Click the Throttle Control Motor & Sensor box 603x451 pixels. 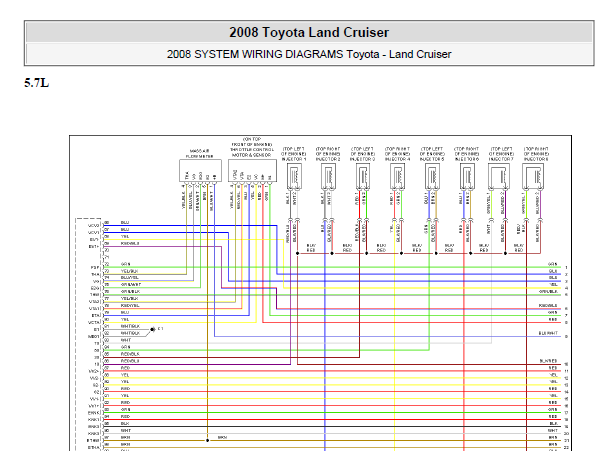(252, 171)
